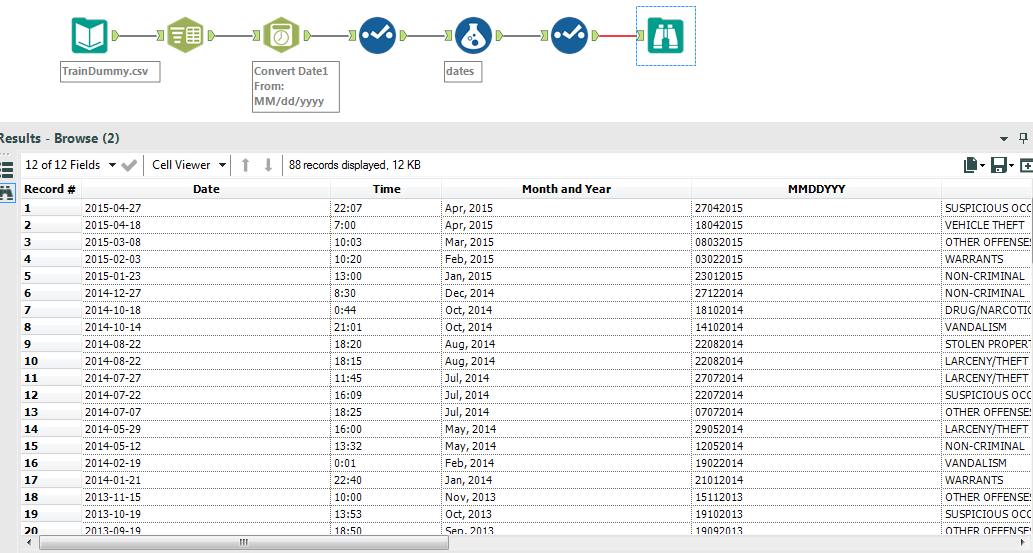
Task: Select the Jan, 2014 cell
Action: tap(567, 480)
